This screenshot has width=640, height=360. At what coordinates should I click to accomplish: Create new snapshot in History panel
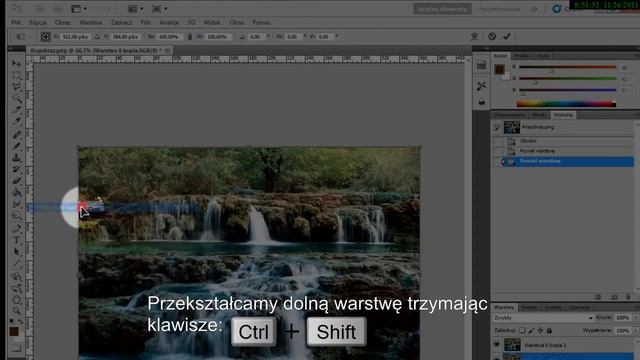tap(613, 297)
